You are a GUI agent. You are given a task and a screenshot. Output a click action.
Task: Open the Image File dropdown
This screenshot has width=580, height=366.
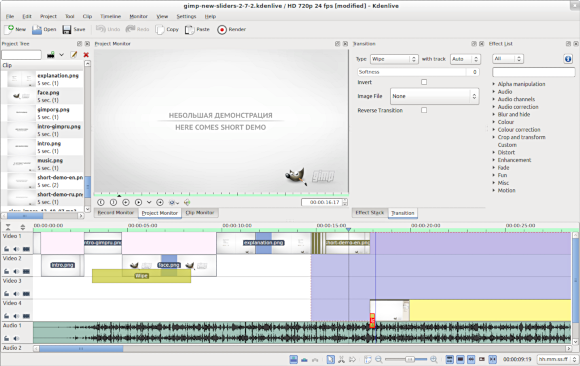[x=435, y=96]
